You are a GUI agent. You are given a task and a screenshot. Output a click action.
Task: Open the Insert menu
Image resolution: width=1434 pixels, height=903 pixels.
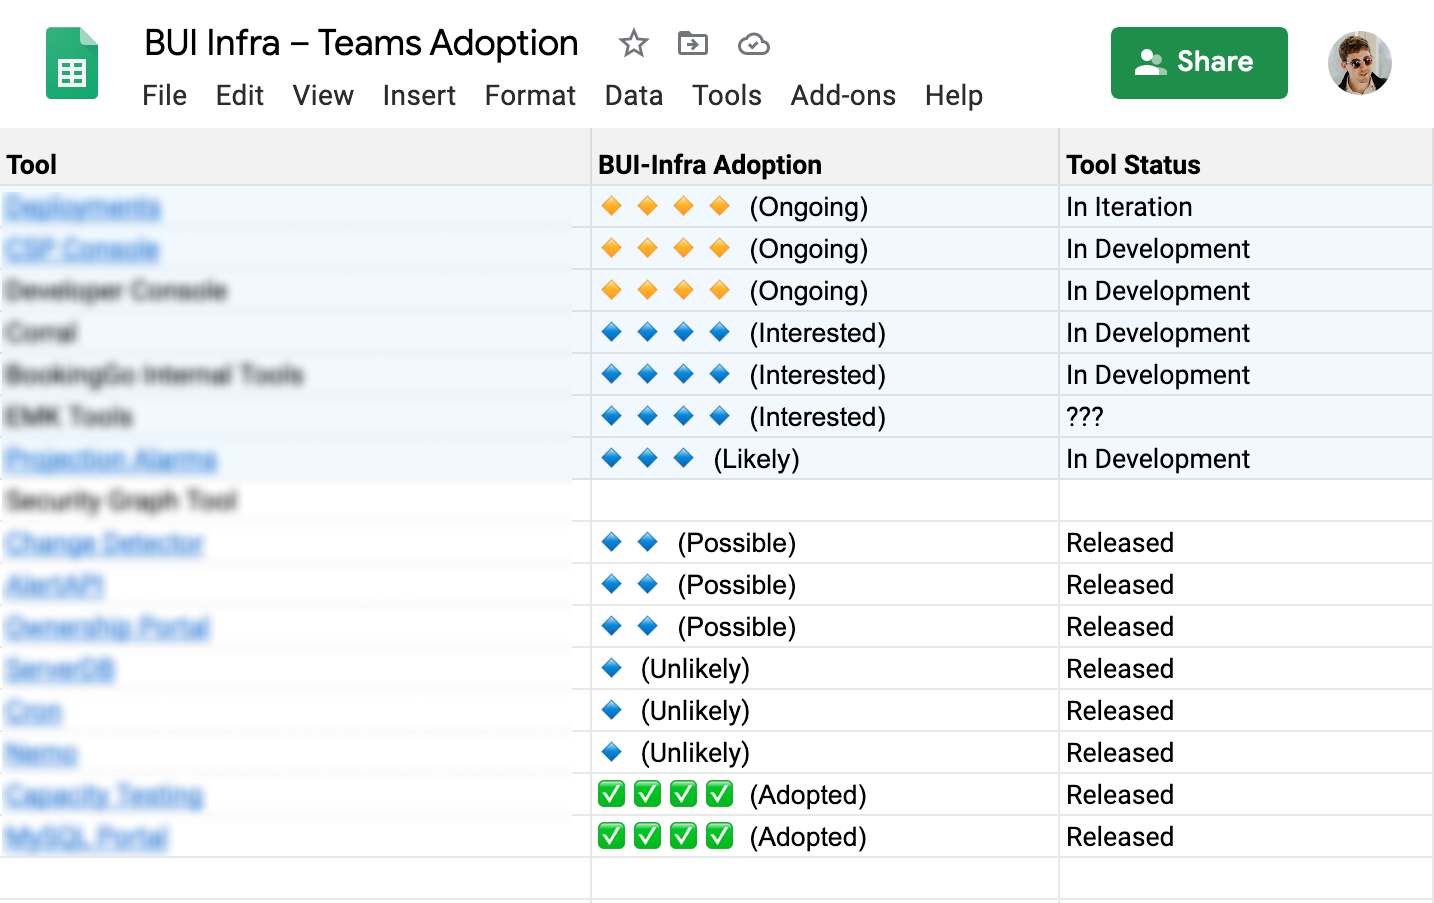pyautogui.click(x=418, y=96)
